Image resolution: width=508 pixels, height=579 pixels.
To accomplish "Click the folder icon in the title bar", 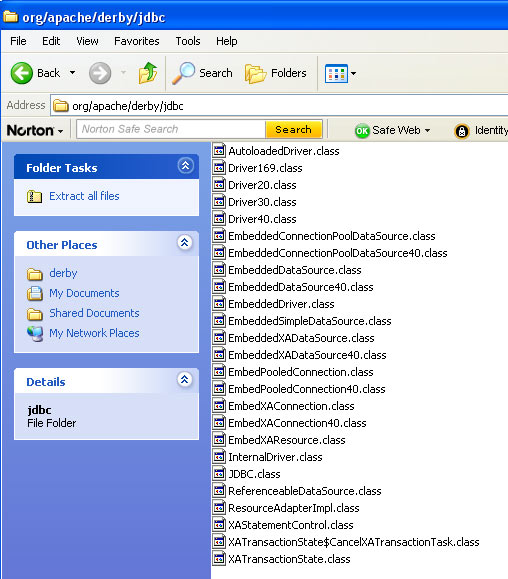I will click(x=10, y=16).
